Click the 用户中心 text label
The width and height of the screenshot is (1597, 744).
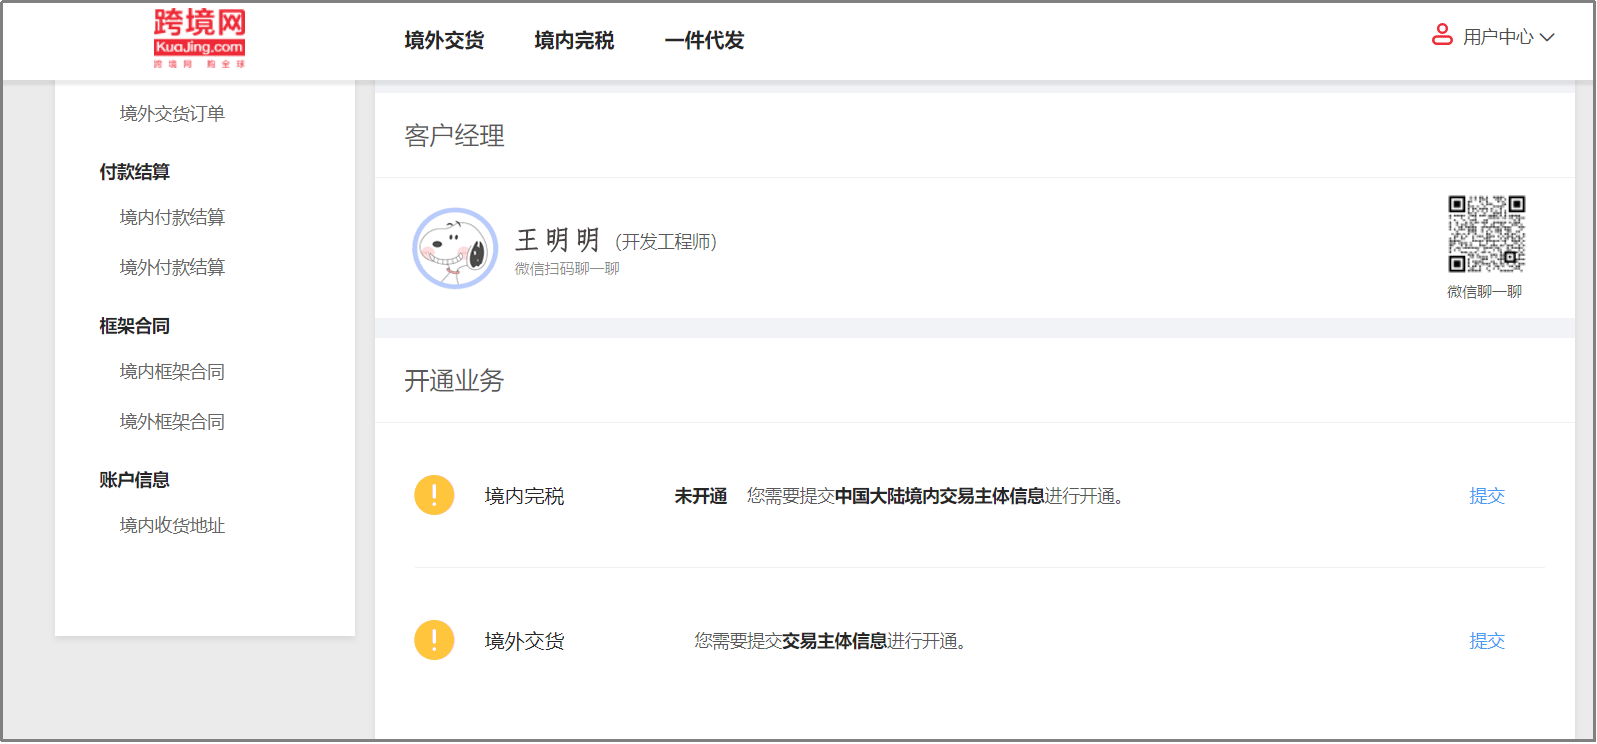click(1497, 38)
